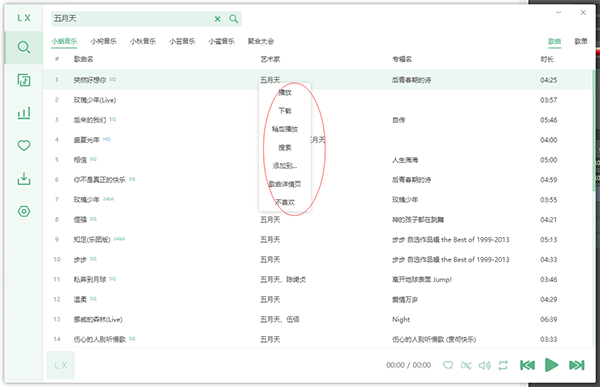
Task: Click artist 五月天、伍佰
Action: (280, 319)
